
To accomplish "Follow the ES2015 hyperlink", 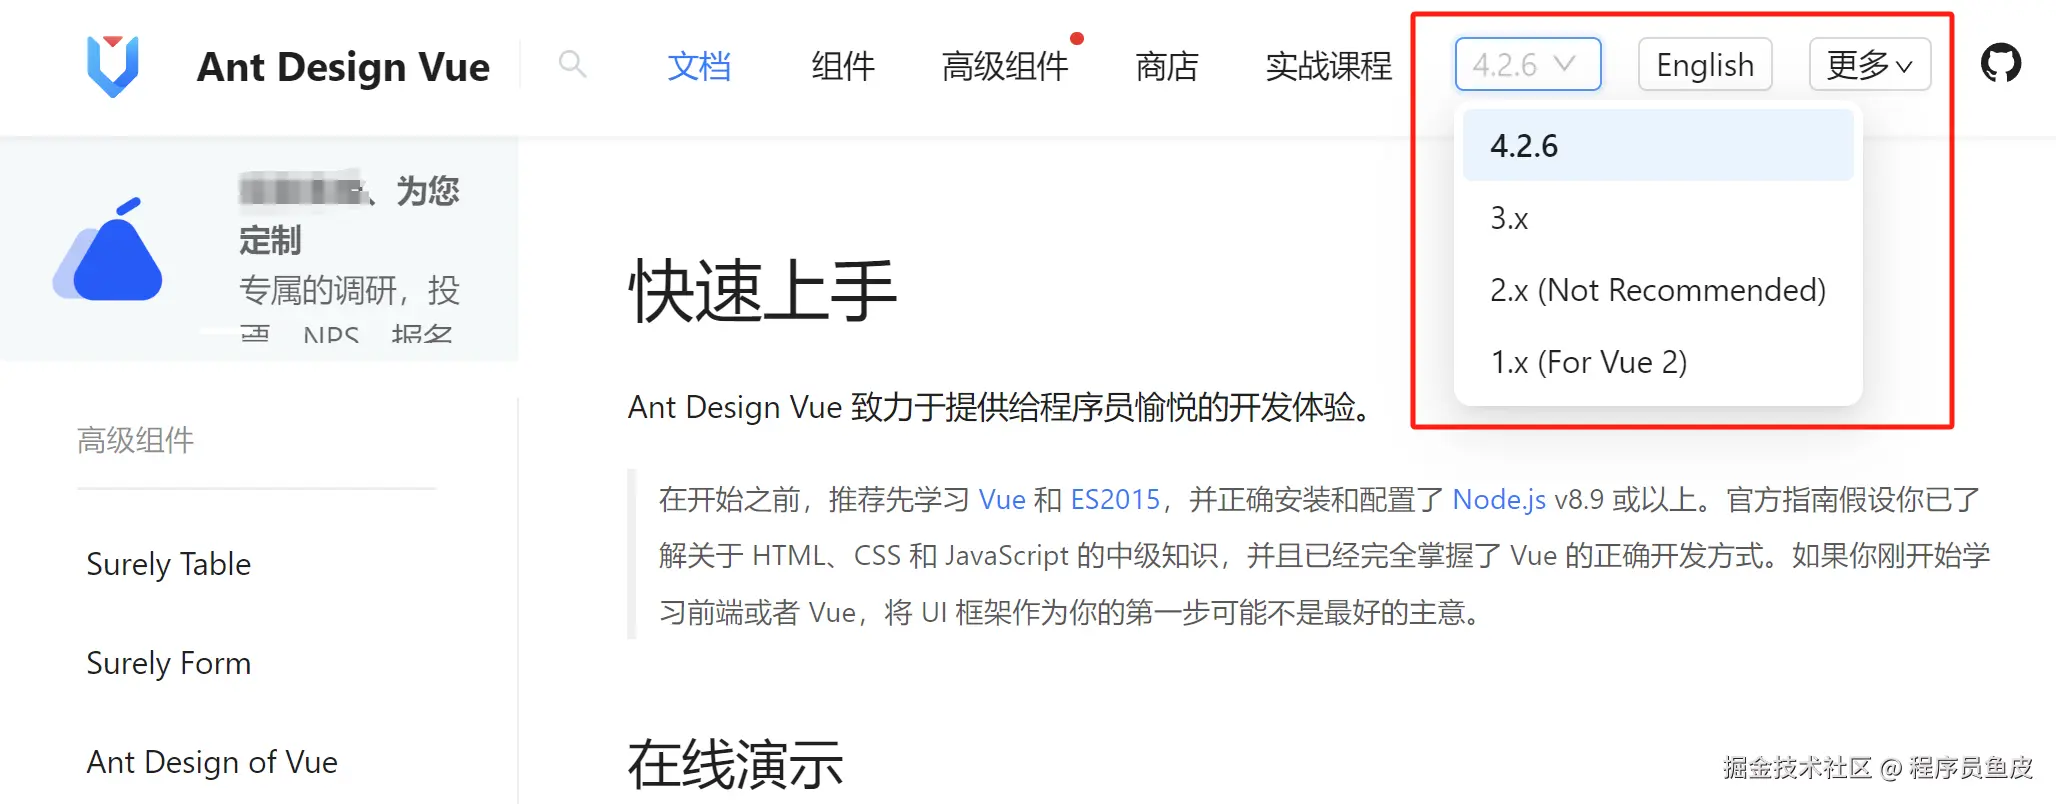I will (x=1115, y=499).
